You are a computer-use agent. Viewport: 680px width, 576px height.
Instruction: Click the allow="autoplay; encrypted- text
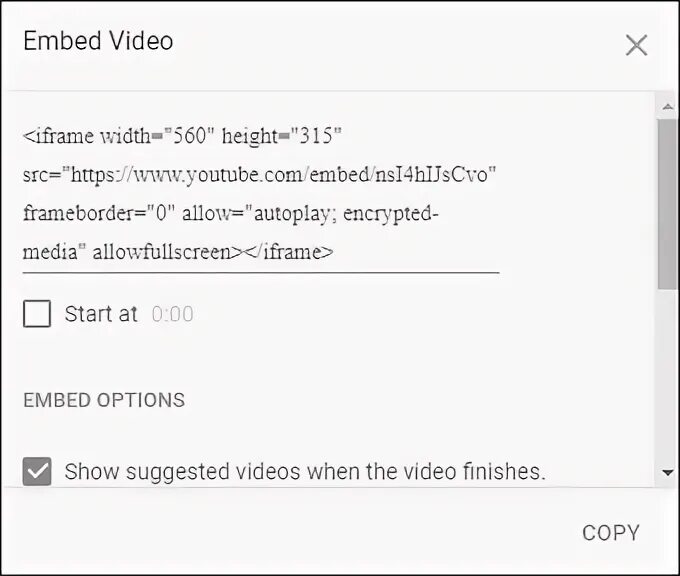311,214
